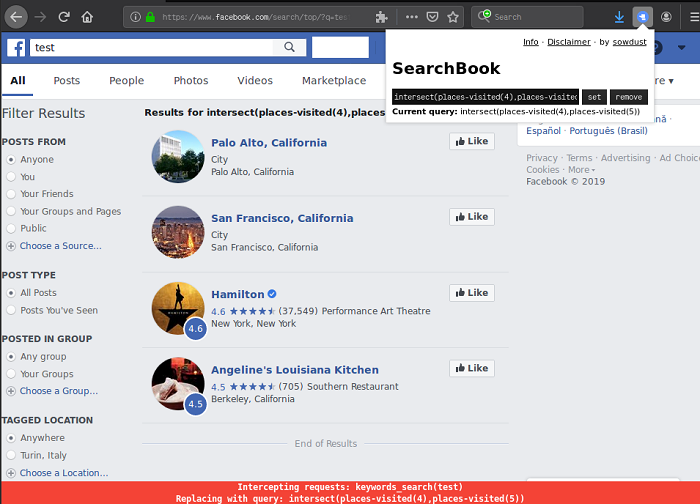Click the remove button in SearchBook
Image resolution: width=700 pixels, height=504 pixels.
coord(629,97)
